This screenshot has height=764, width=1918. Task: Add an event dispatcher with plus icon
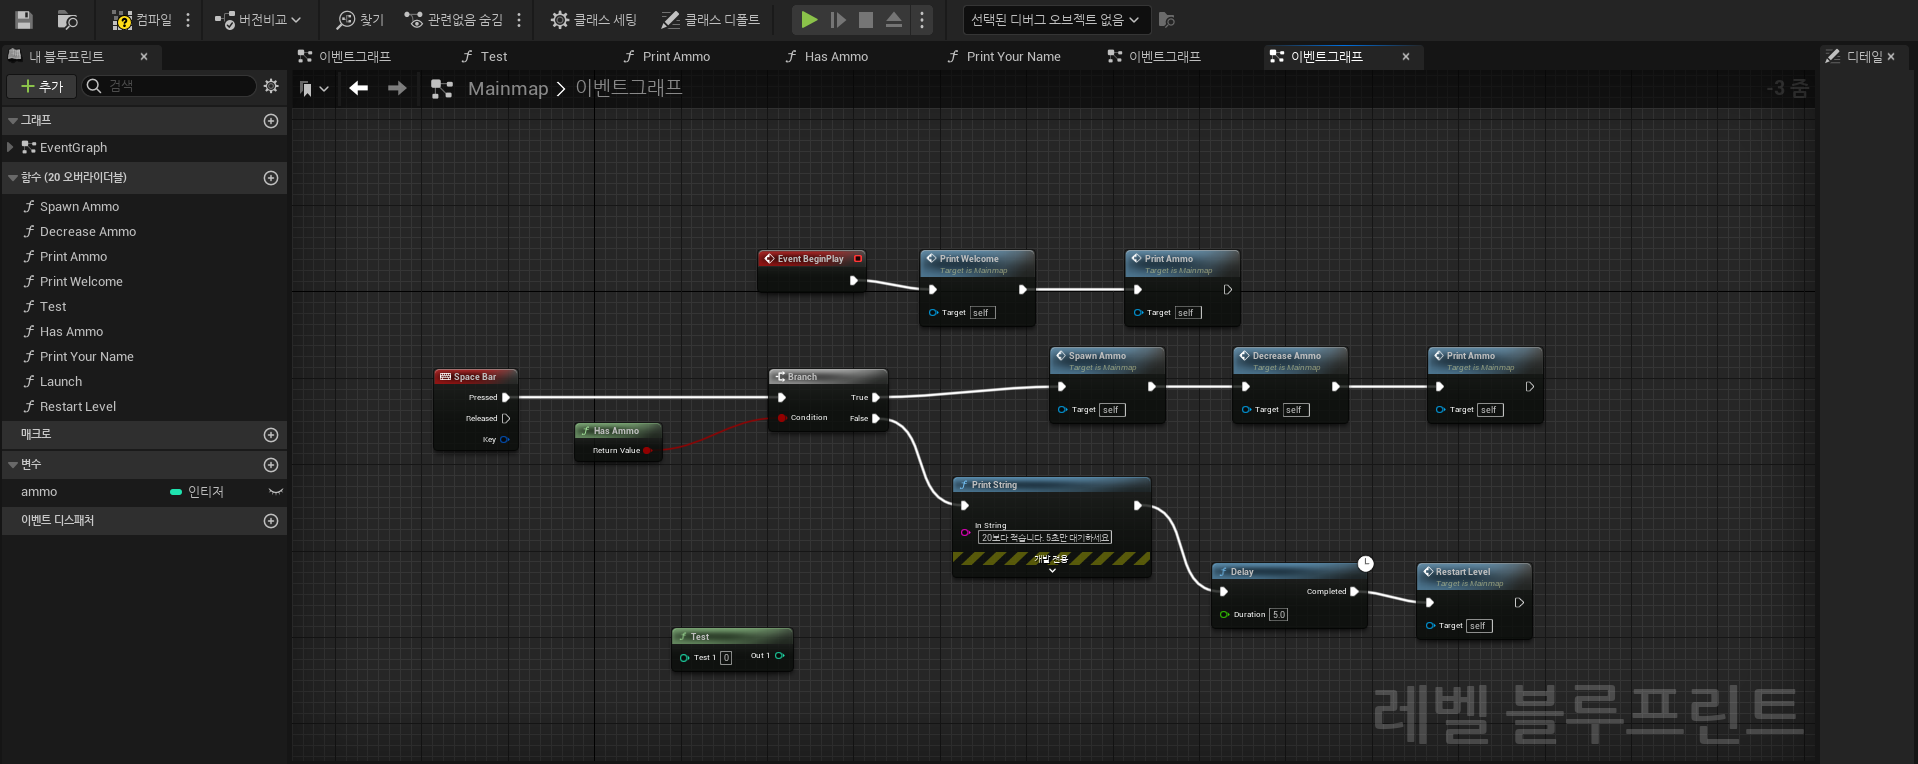click(271, 520)
